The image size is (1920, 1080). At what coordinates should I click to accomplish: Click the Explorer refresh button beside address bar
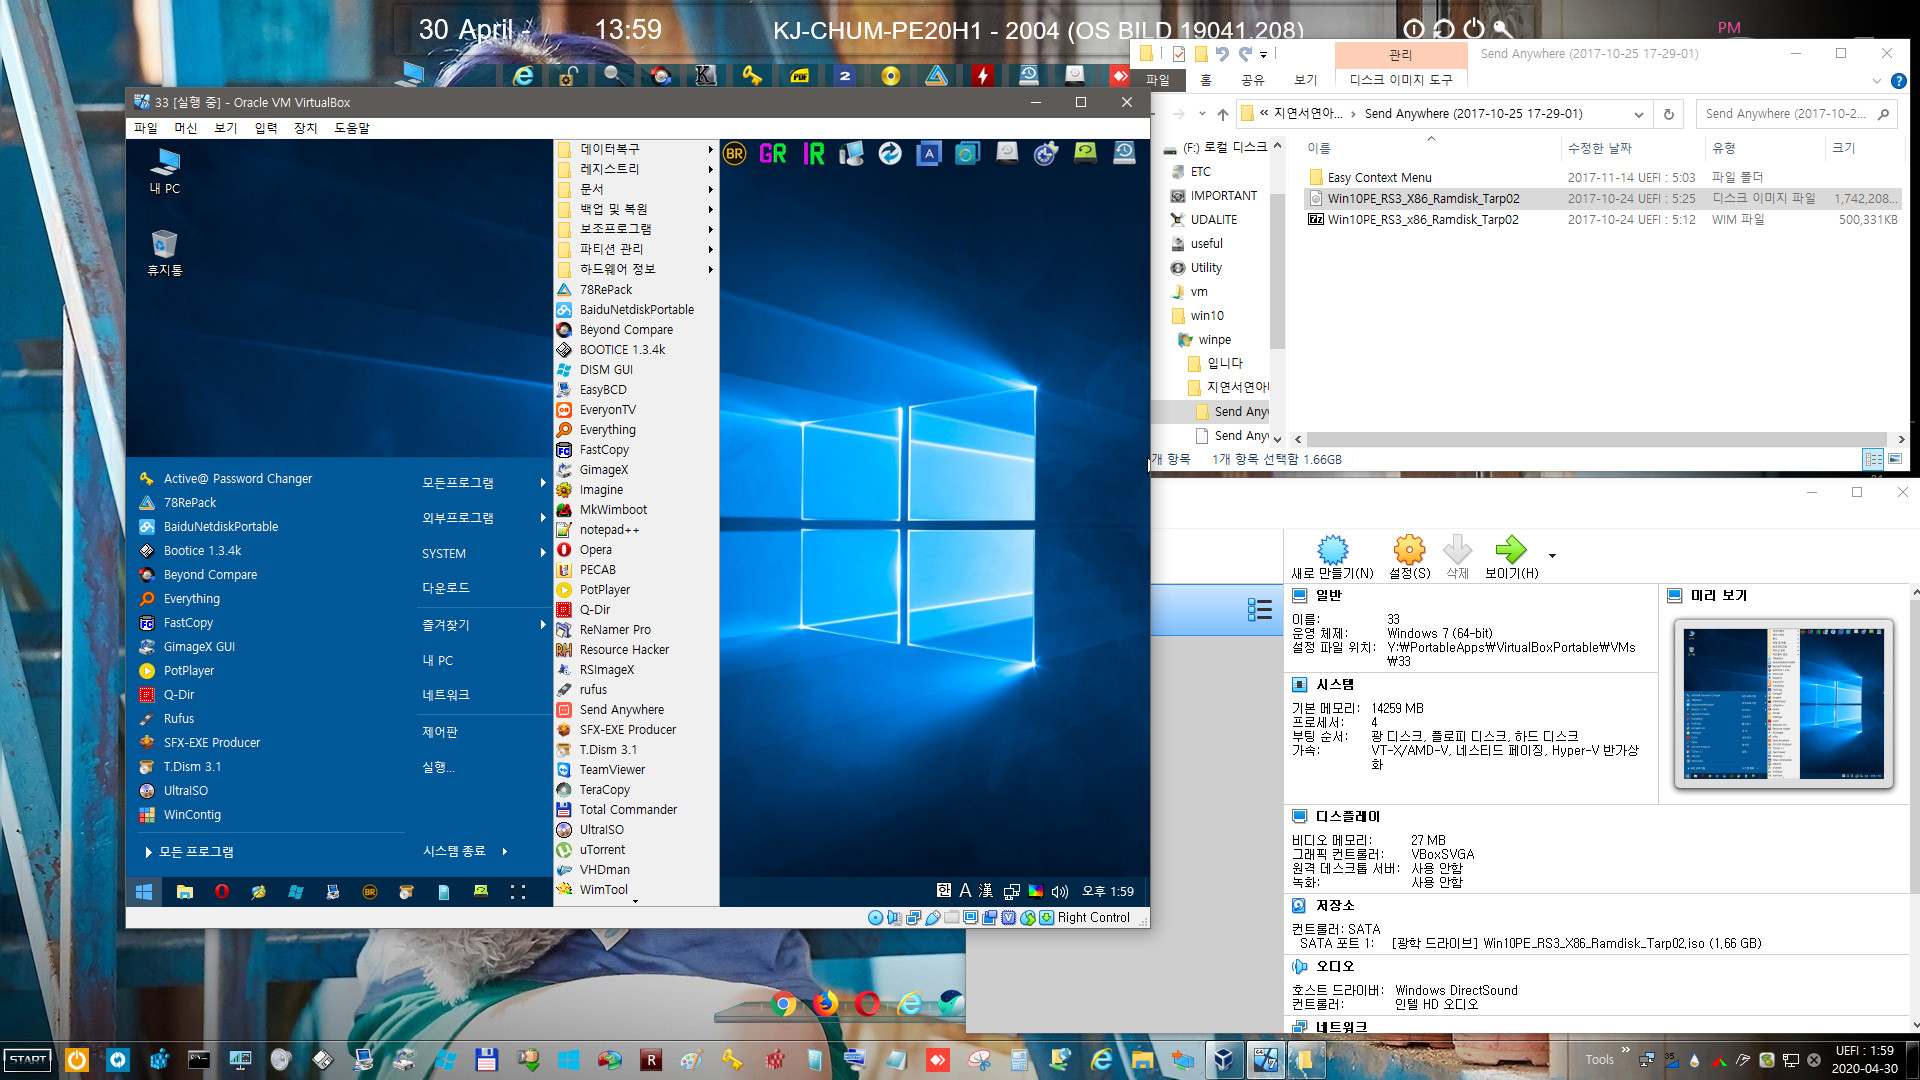(1668, 114)
